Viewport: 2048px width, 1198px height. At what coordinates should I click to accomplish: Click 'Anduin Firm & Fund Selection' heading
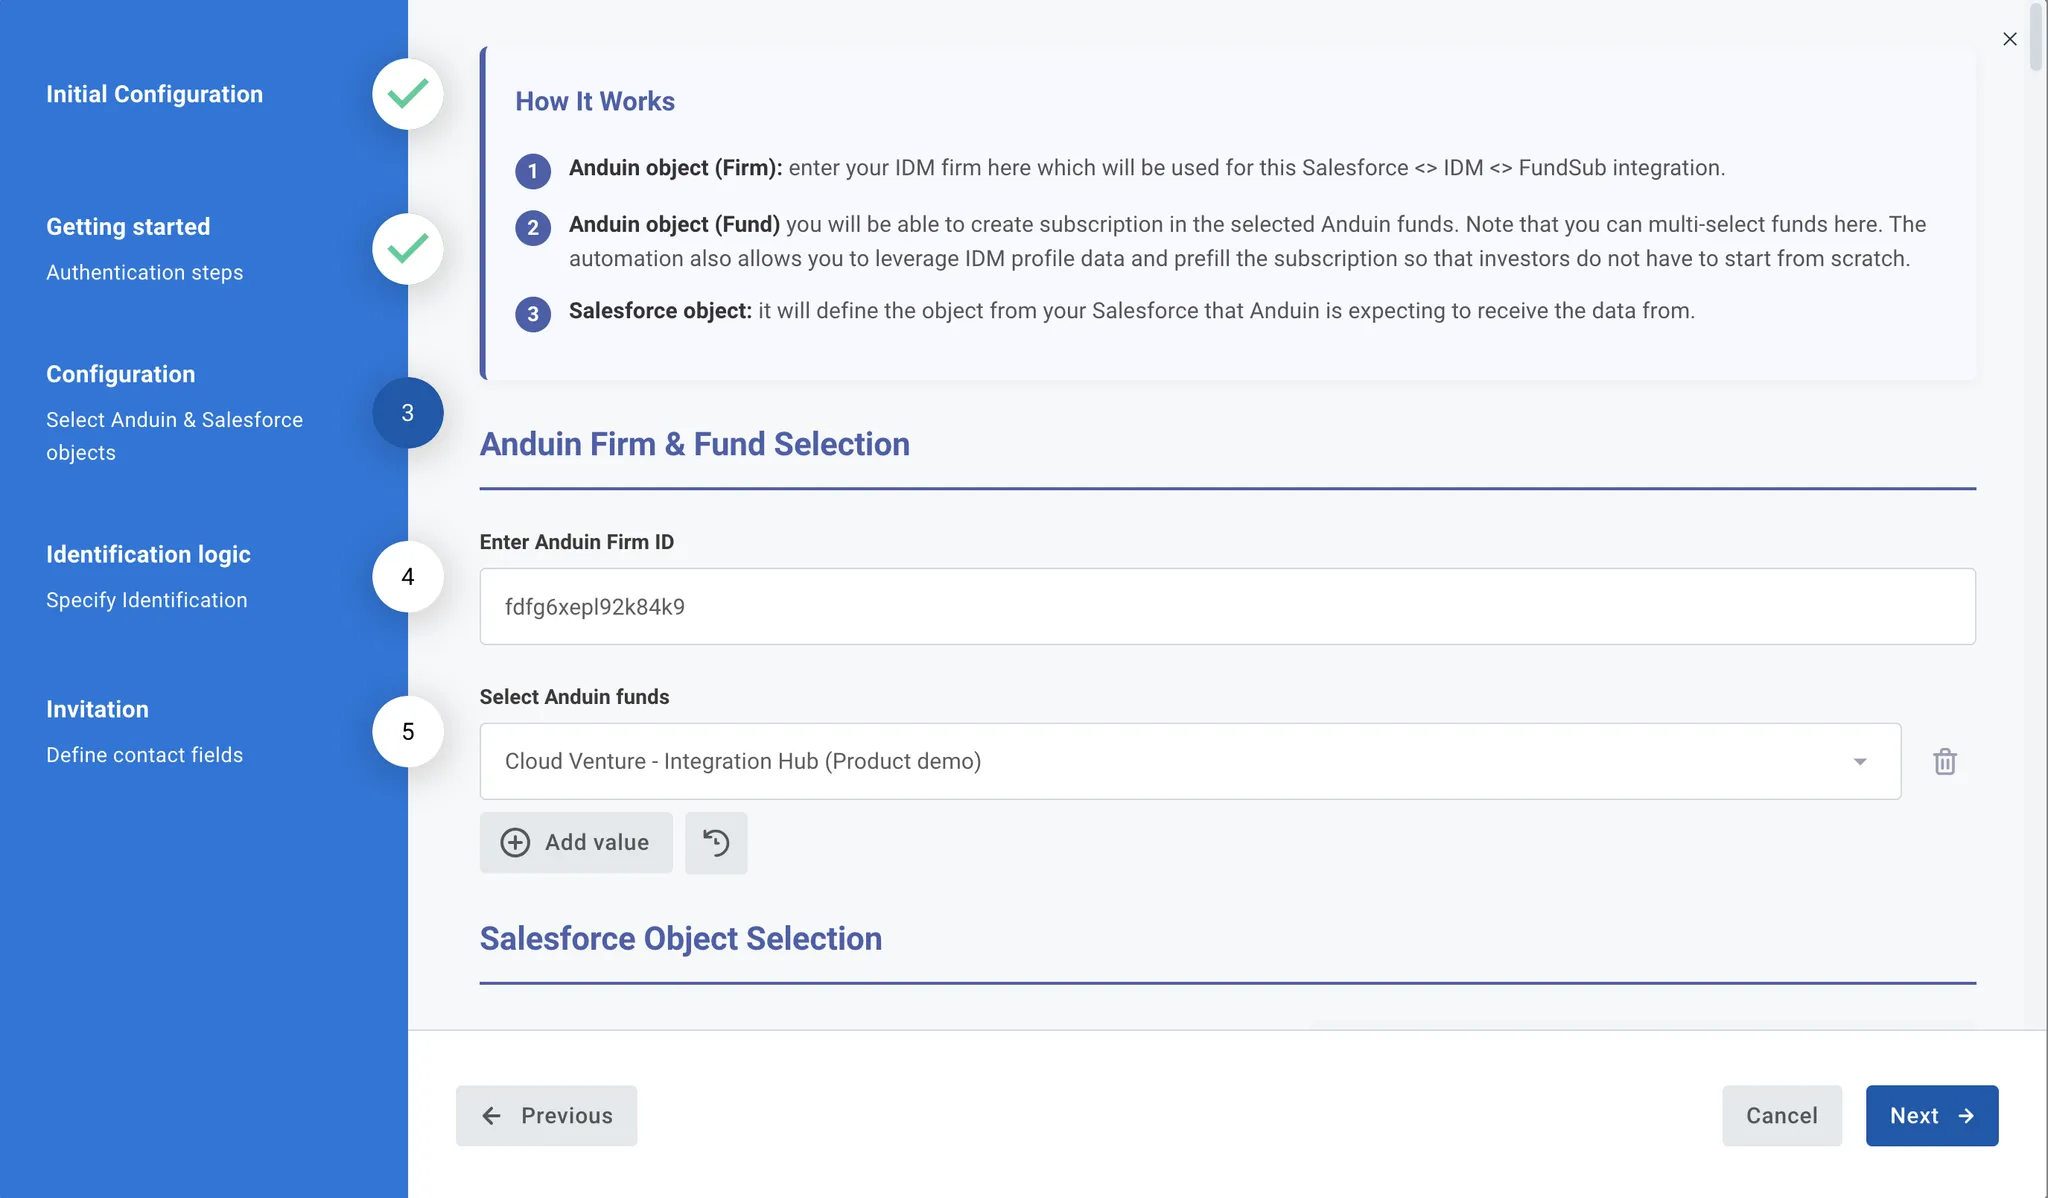click(695, 444)
